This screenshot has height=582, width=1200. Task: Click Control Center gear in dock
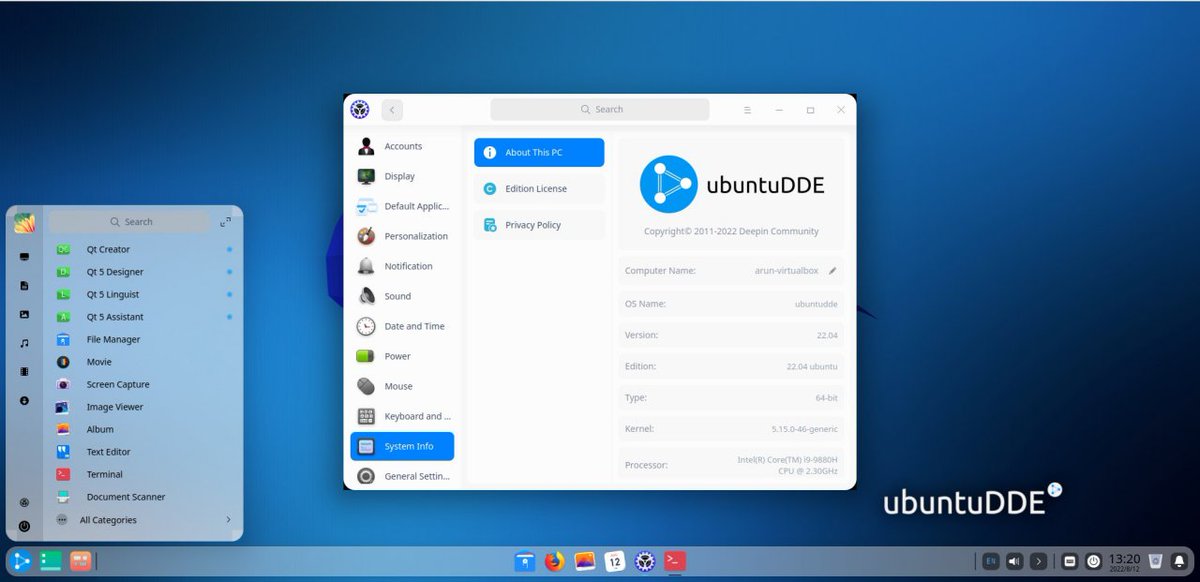tap(645, 561)
